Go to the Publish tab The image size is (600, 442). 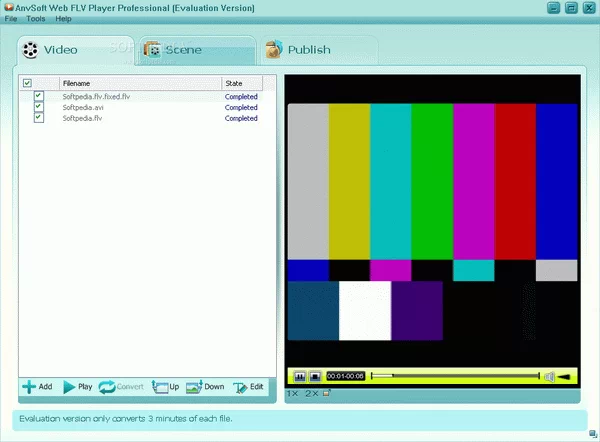[319, 50]
